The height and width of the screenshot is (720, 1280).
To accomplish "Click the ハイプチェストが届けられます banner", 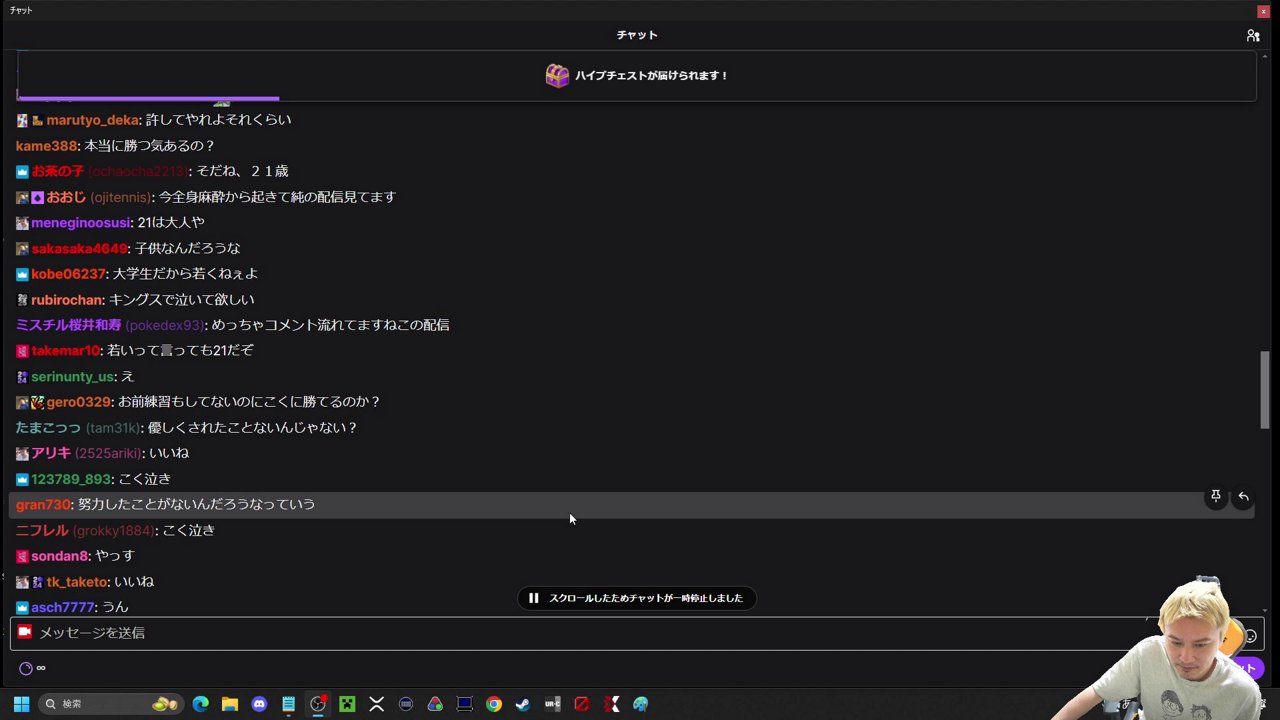I will point(650,75).
